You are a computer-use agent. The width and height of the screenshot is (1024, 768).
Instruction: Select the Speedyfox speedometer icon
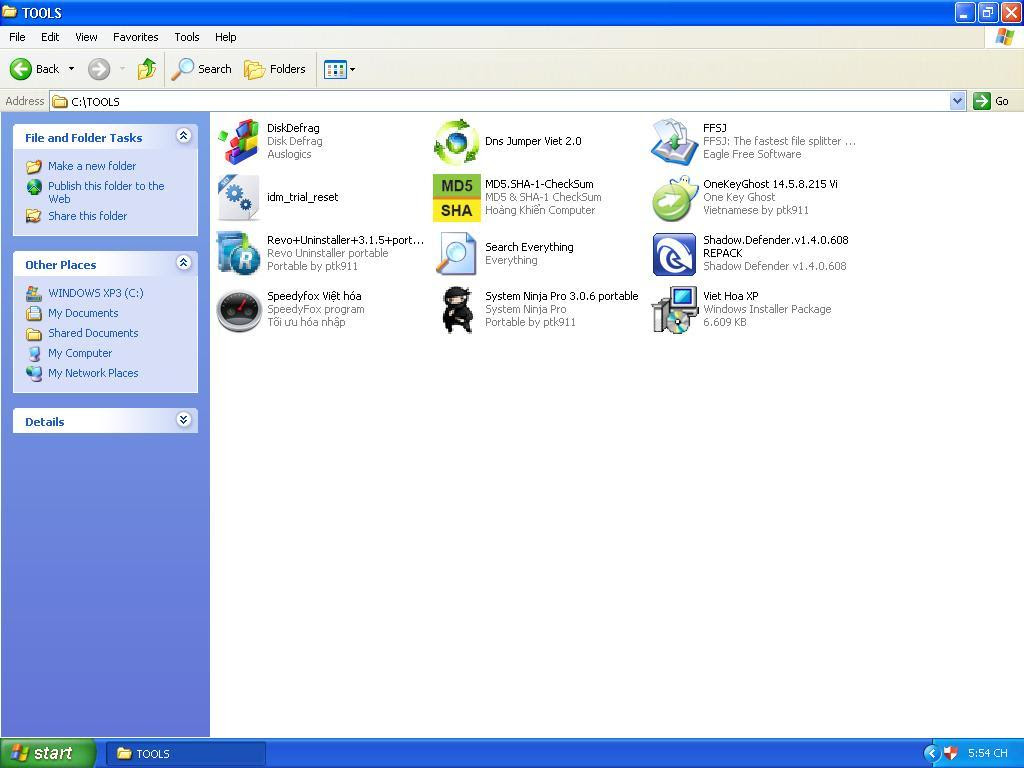click(238, 310)
